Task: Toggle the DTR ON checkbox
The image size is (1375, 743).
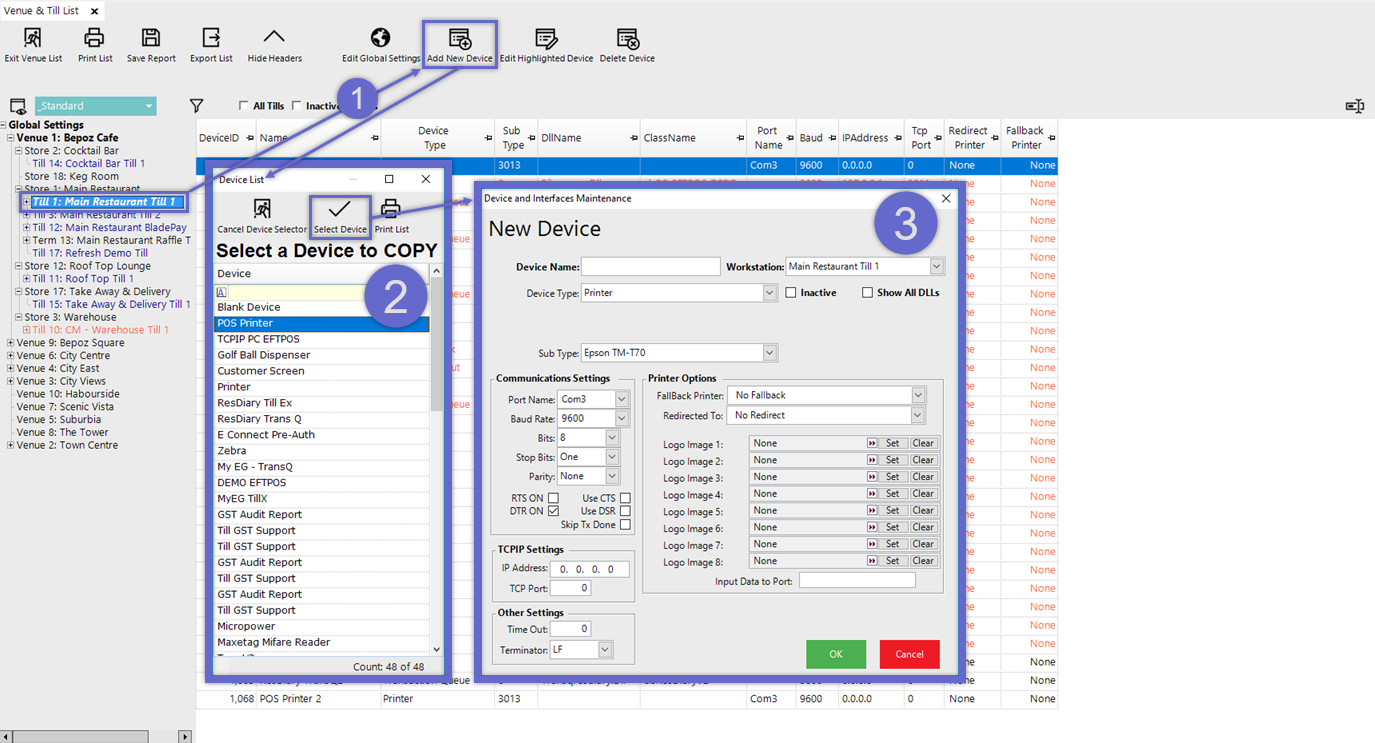Action: pyautogui.click(x=553, y=511)
